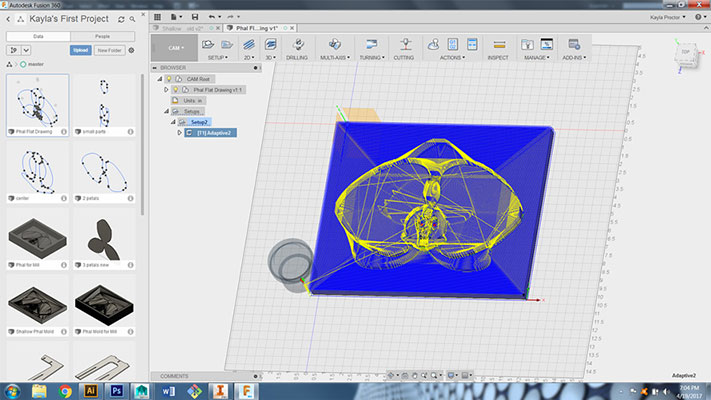Screen dimensions: 711x400
Task: Open data panel settings gear
Action: coord(131,50)
